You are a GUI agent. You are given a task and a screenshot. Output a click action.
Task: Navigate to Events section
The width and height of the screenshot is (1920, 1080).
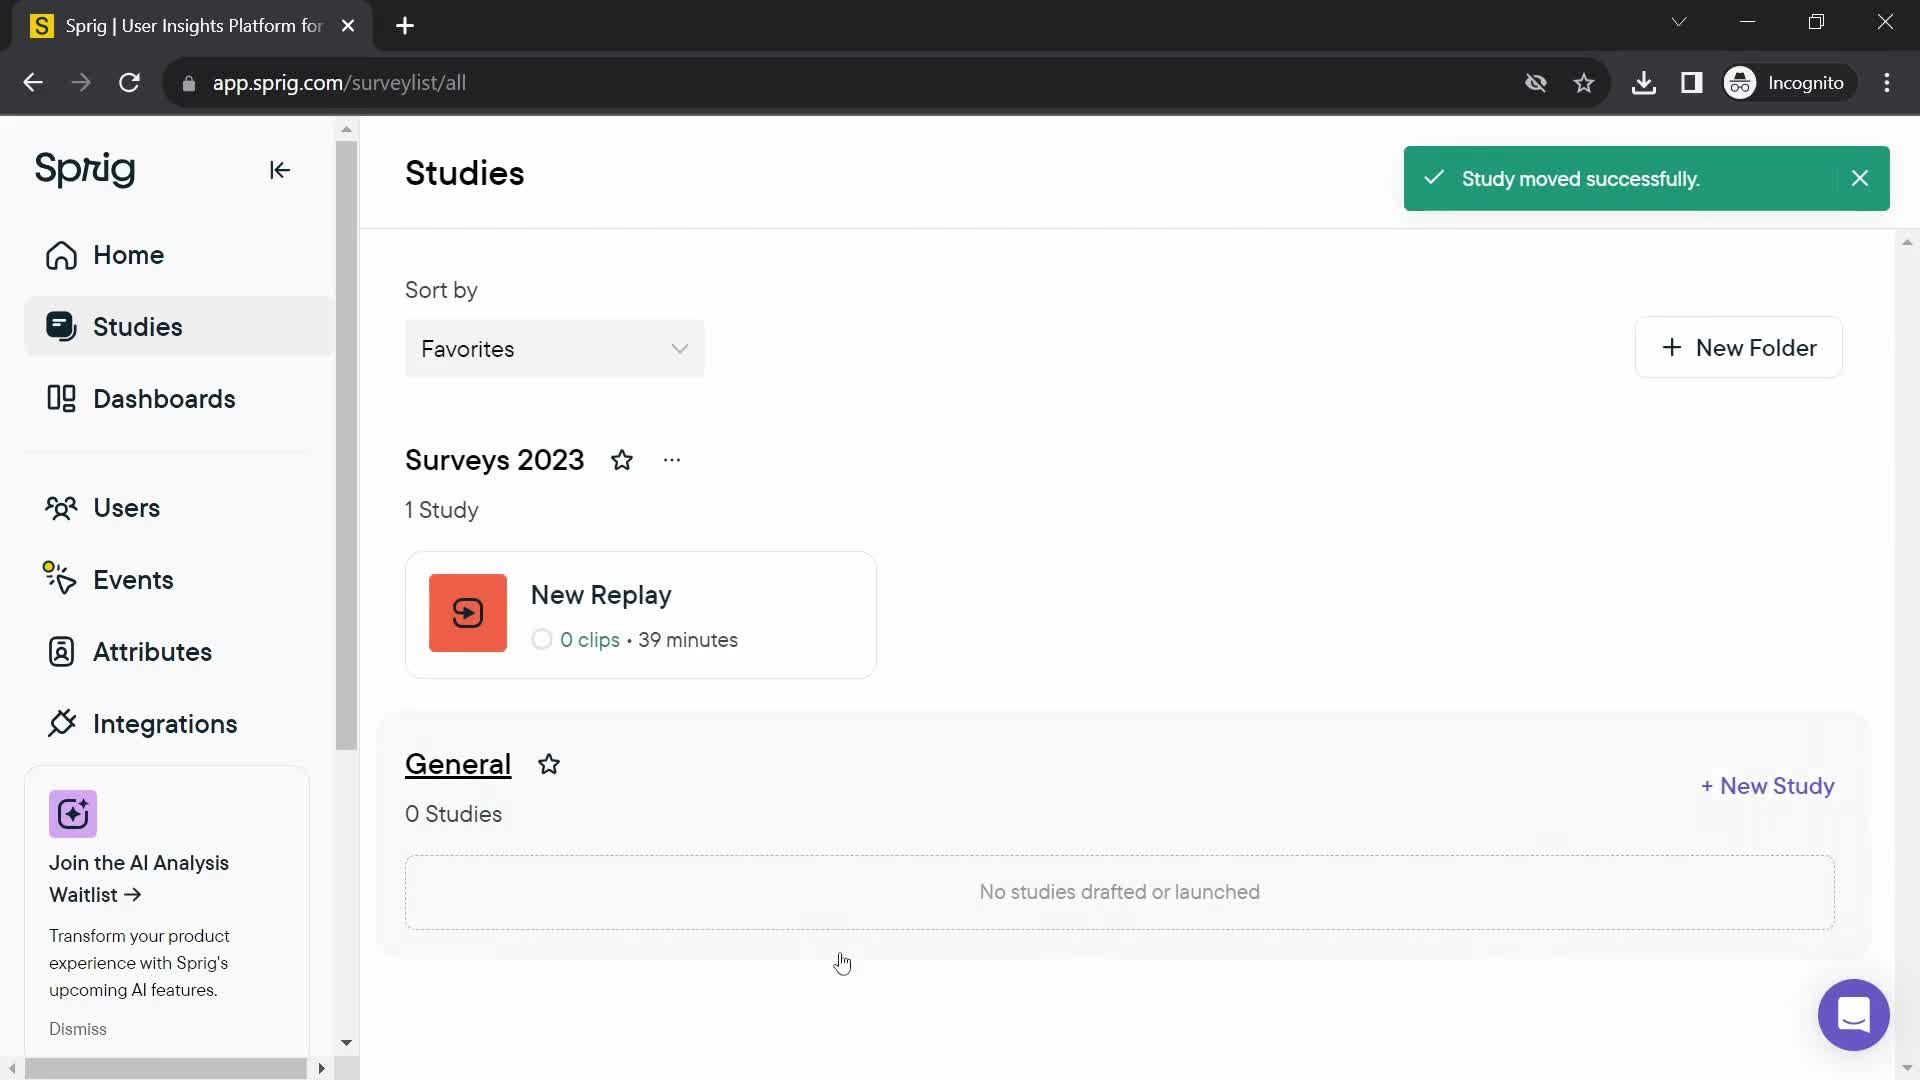pyautogui.click(x=133, y=580)
